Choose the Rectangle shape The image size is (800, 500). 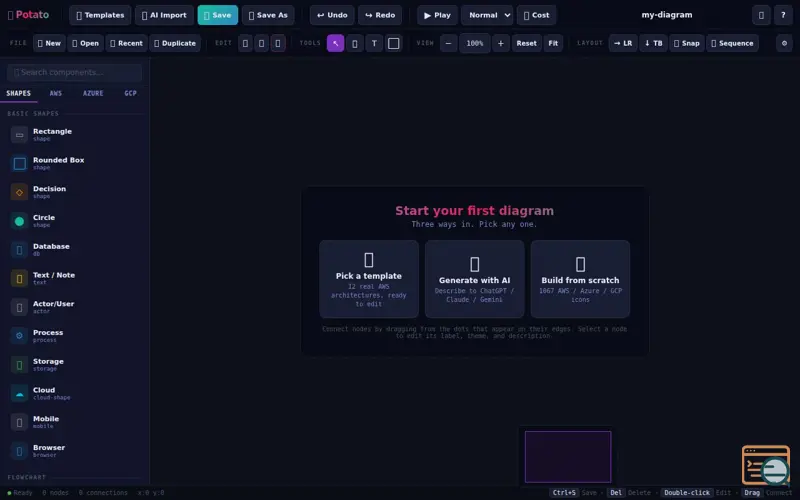coord(74,135)
